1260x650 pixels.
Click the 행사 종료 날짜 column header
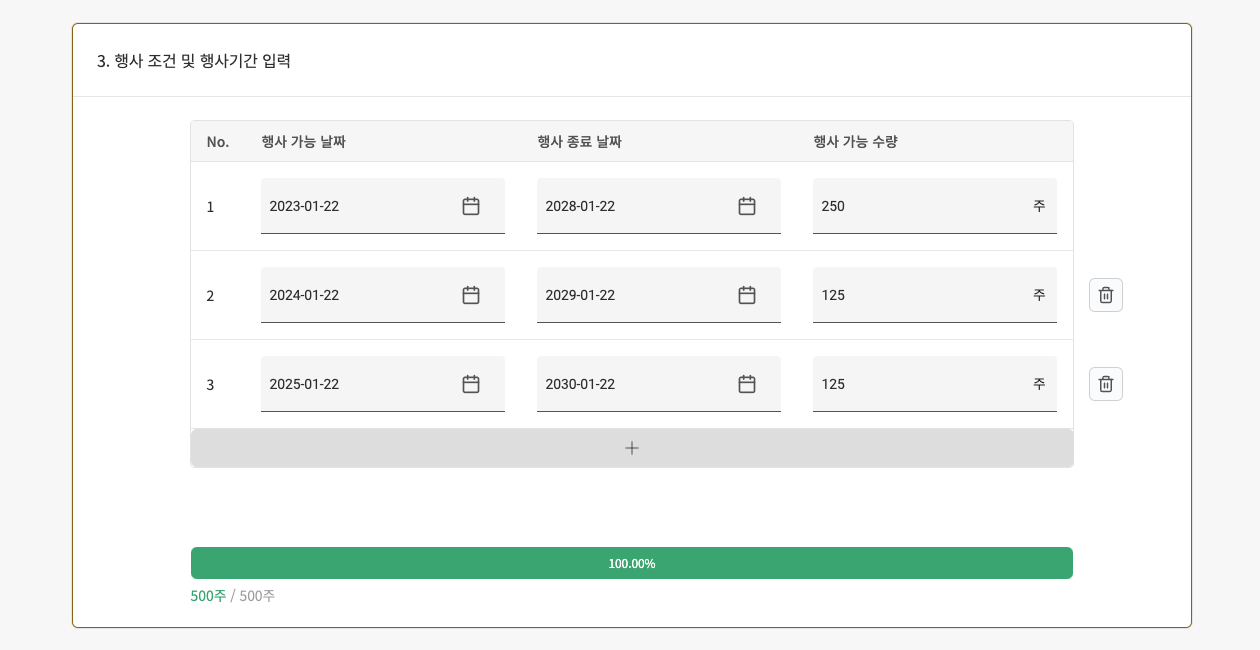pyautogui.click(x=576, y=141)
